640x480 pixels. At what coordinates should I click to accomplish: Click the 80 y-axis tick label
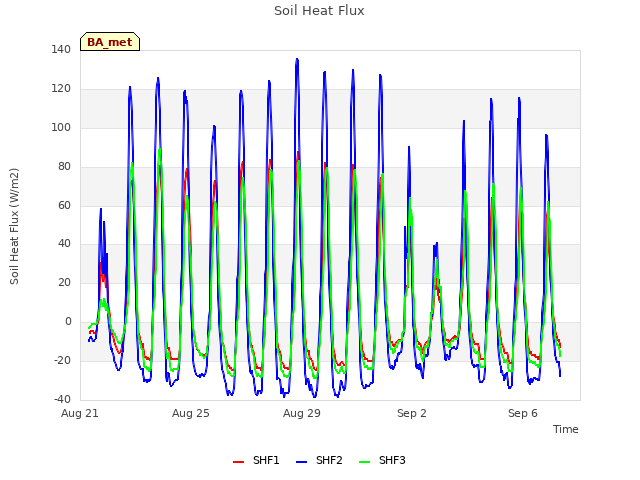64,167
